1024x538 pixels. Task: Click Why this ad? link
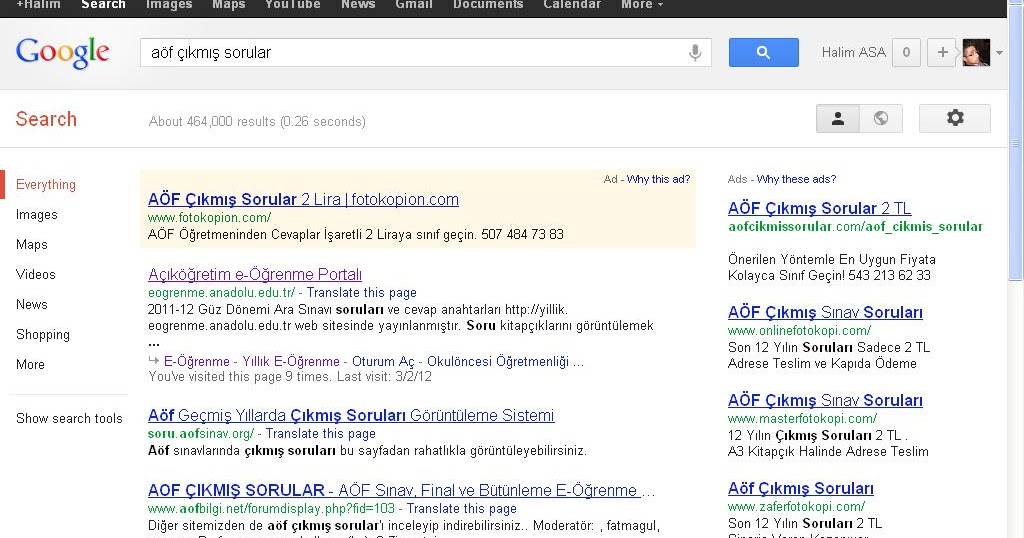click(x=658, y=179)
